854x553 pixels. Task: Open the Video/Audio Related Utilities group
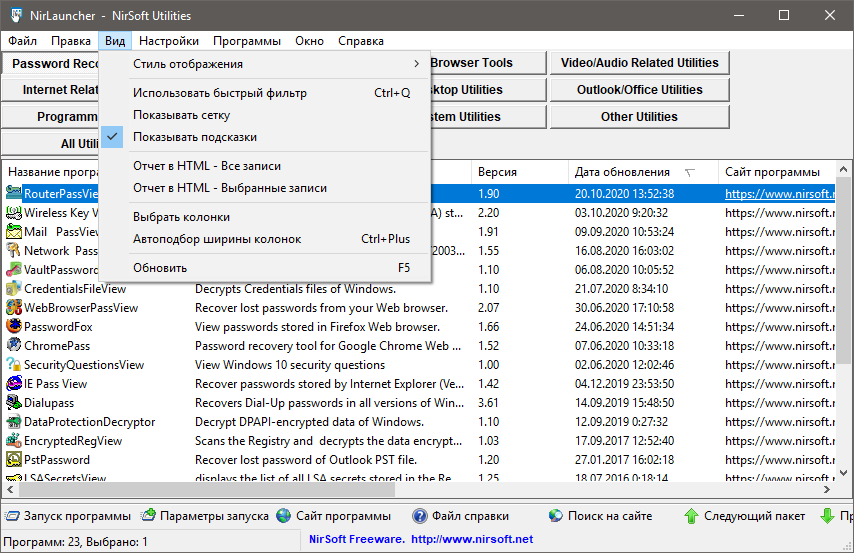point(639,62)
